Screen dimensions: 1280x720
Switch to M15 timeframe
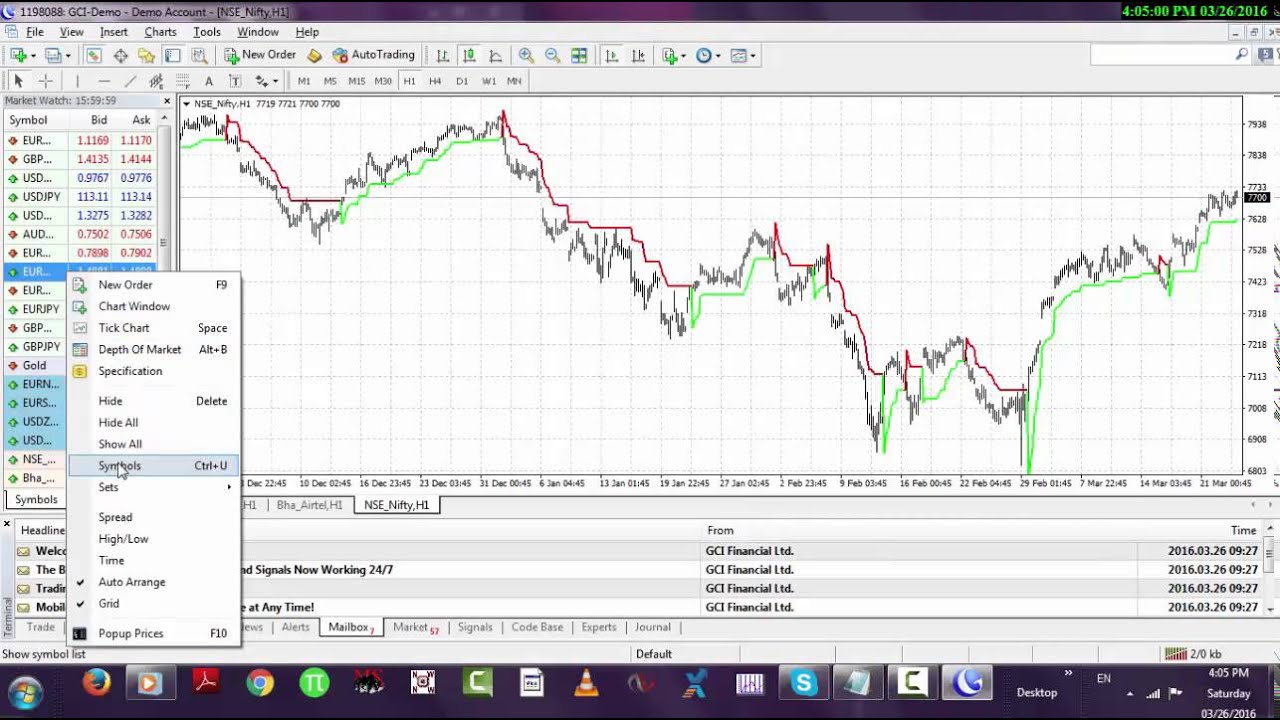tap(357, 81)
